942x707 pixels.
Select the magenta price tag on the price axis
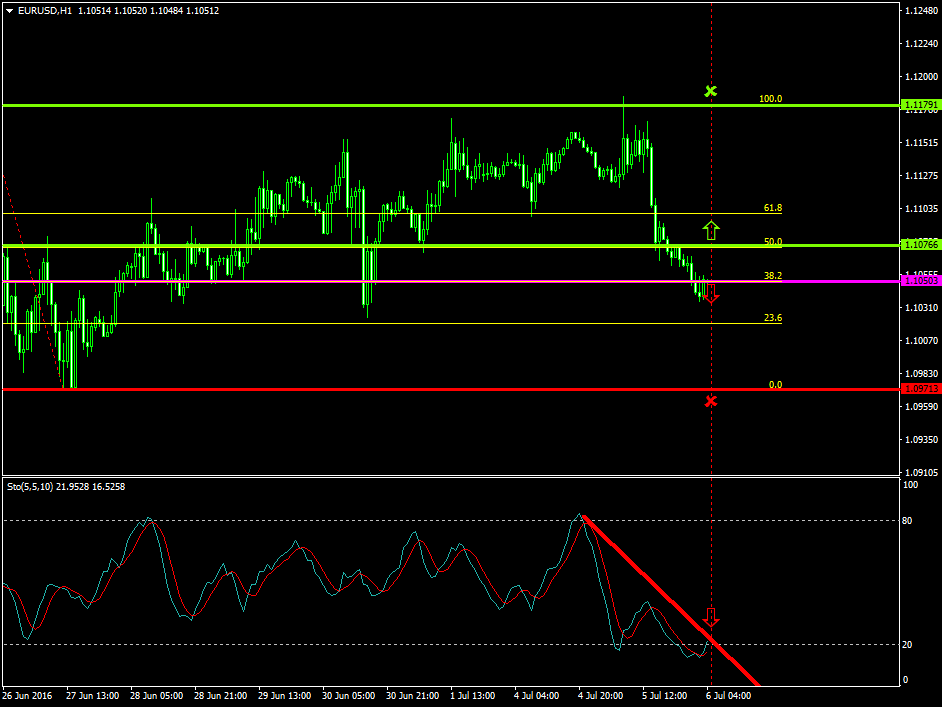tap(919, 281)
